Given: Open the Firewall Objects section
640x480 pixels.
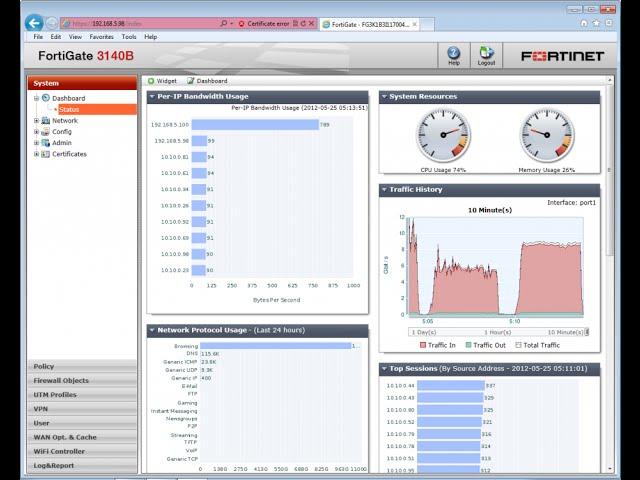Looking at the screenshot, I should (82, 380).
